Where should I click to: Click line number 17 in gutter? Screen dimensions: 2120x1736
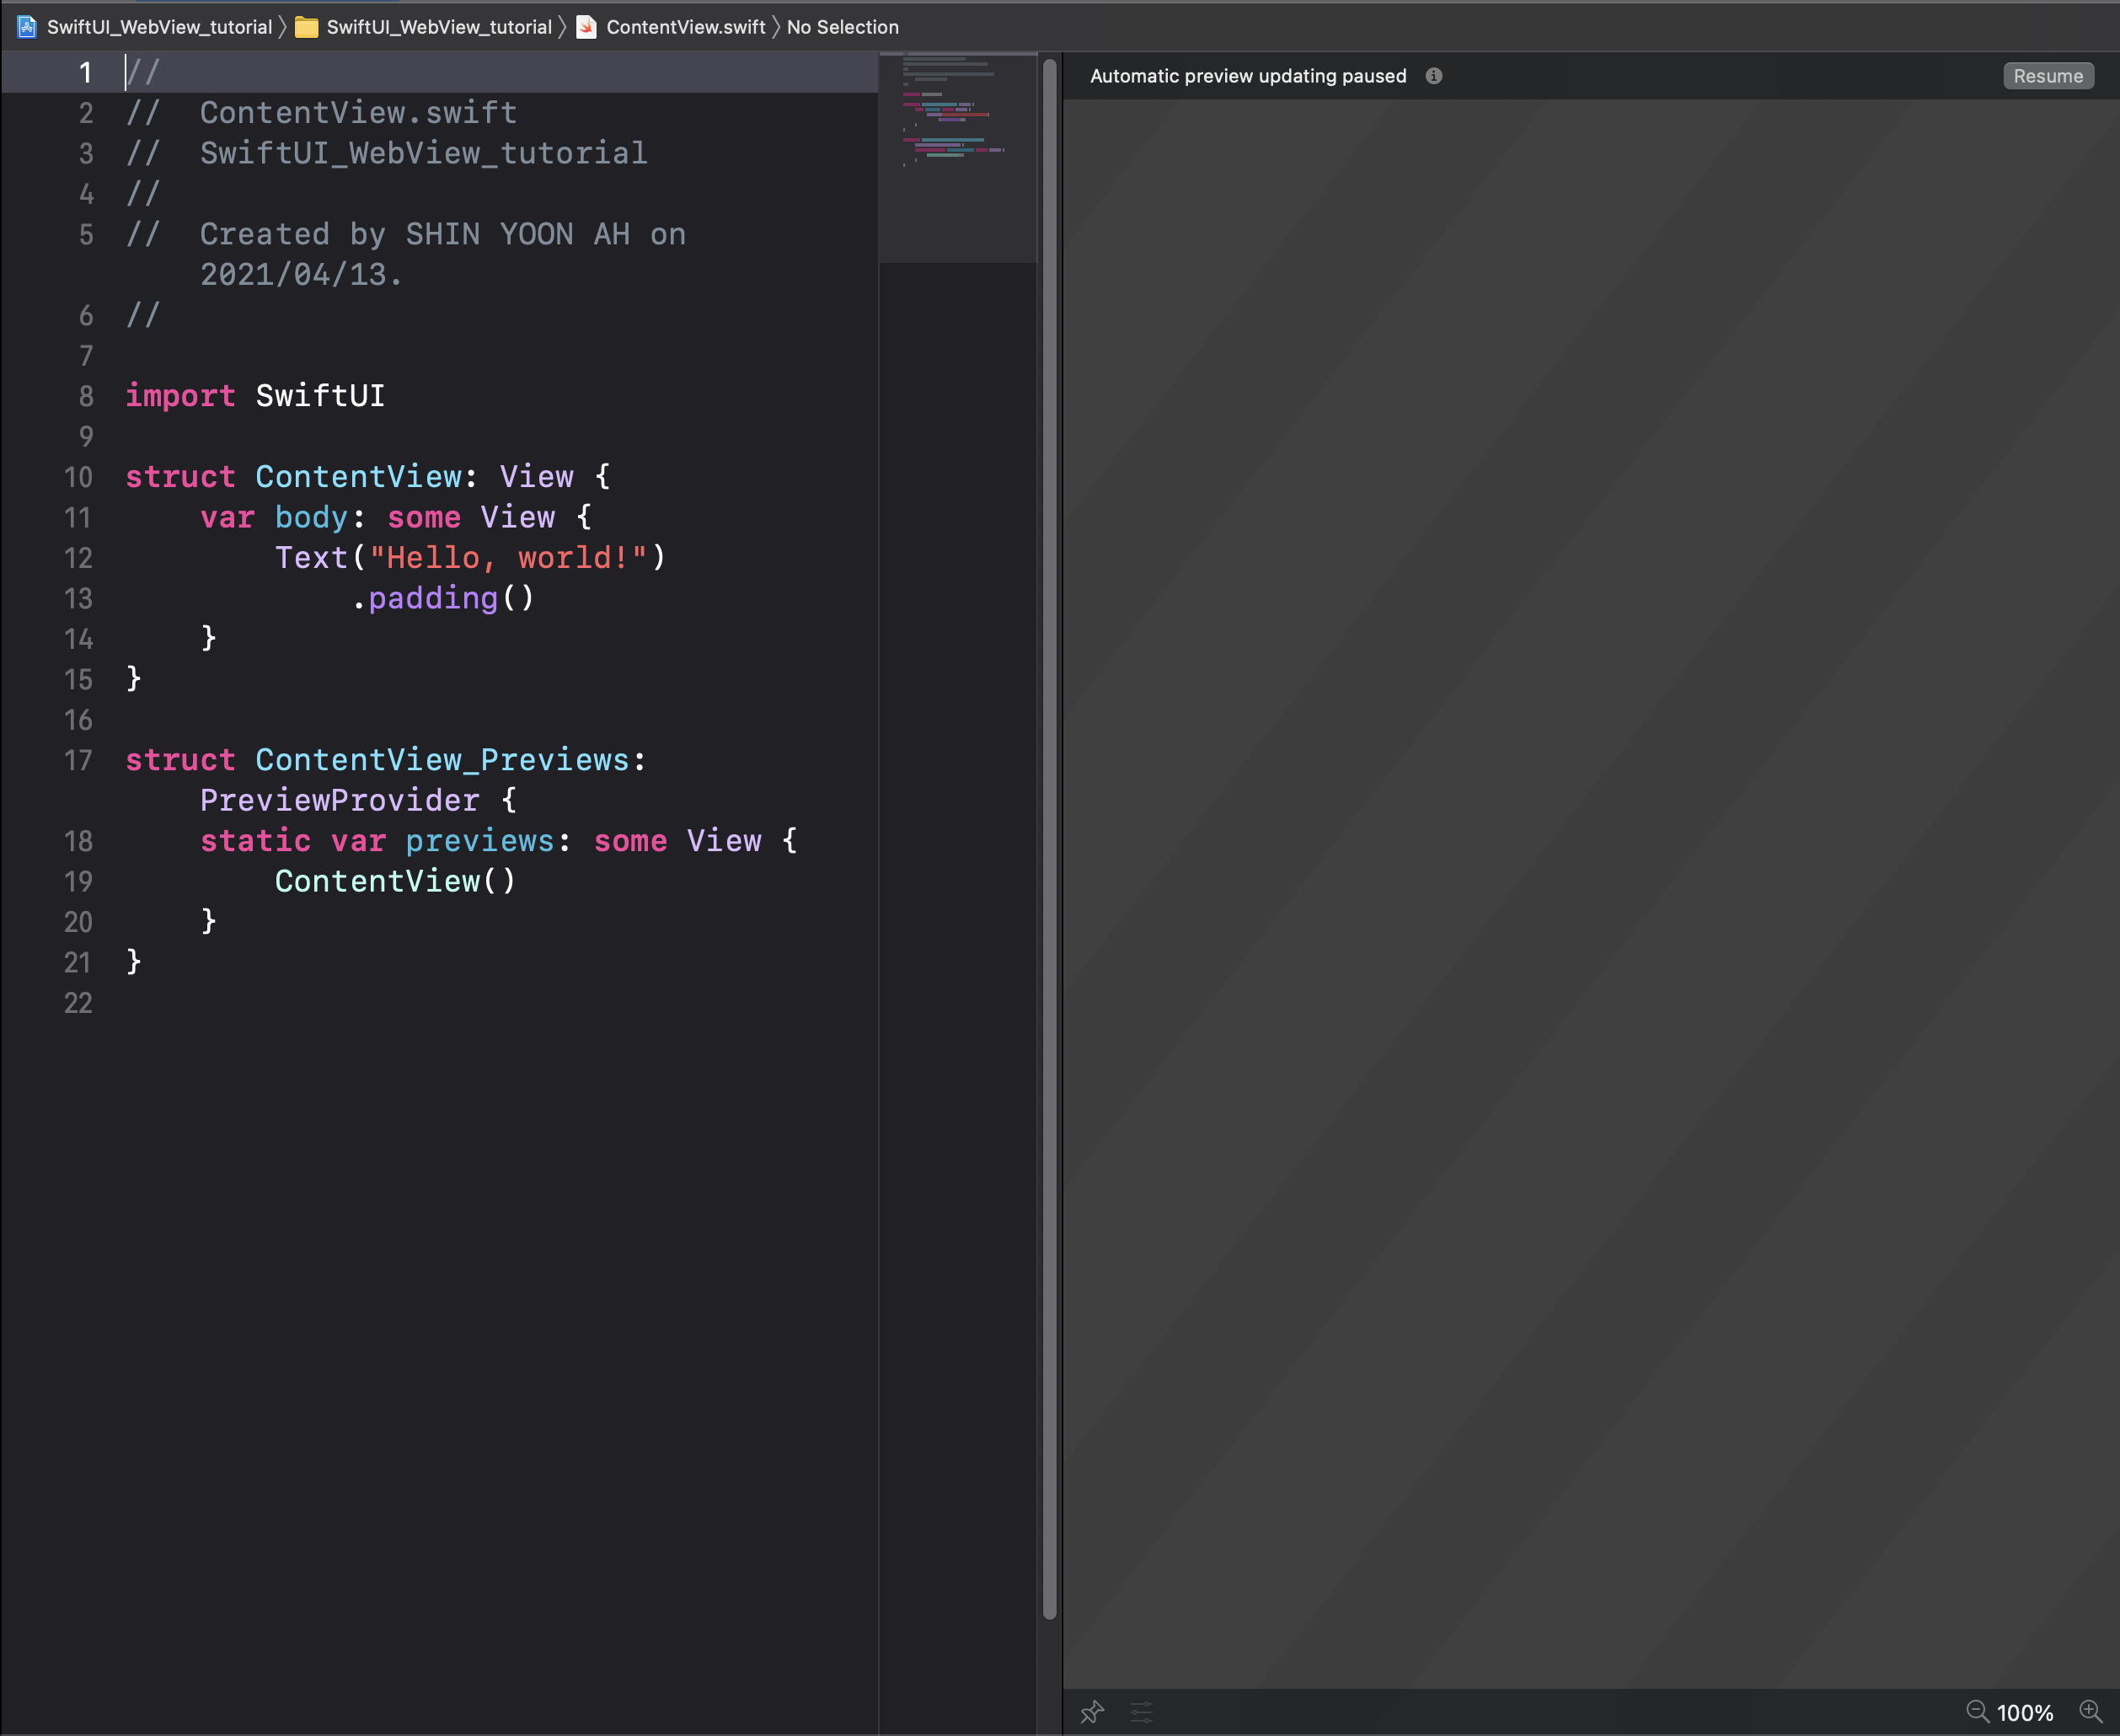(78, 760)
